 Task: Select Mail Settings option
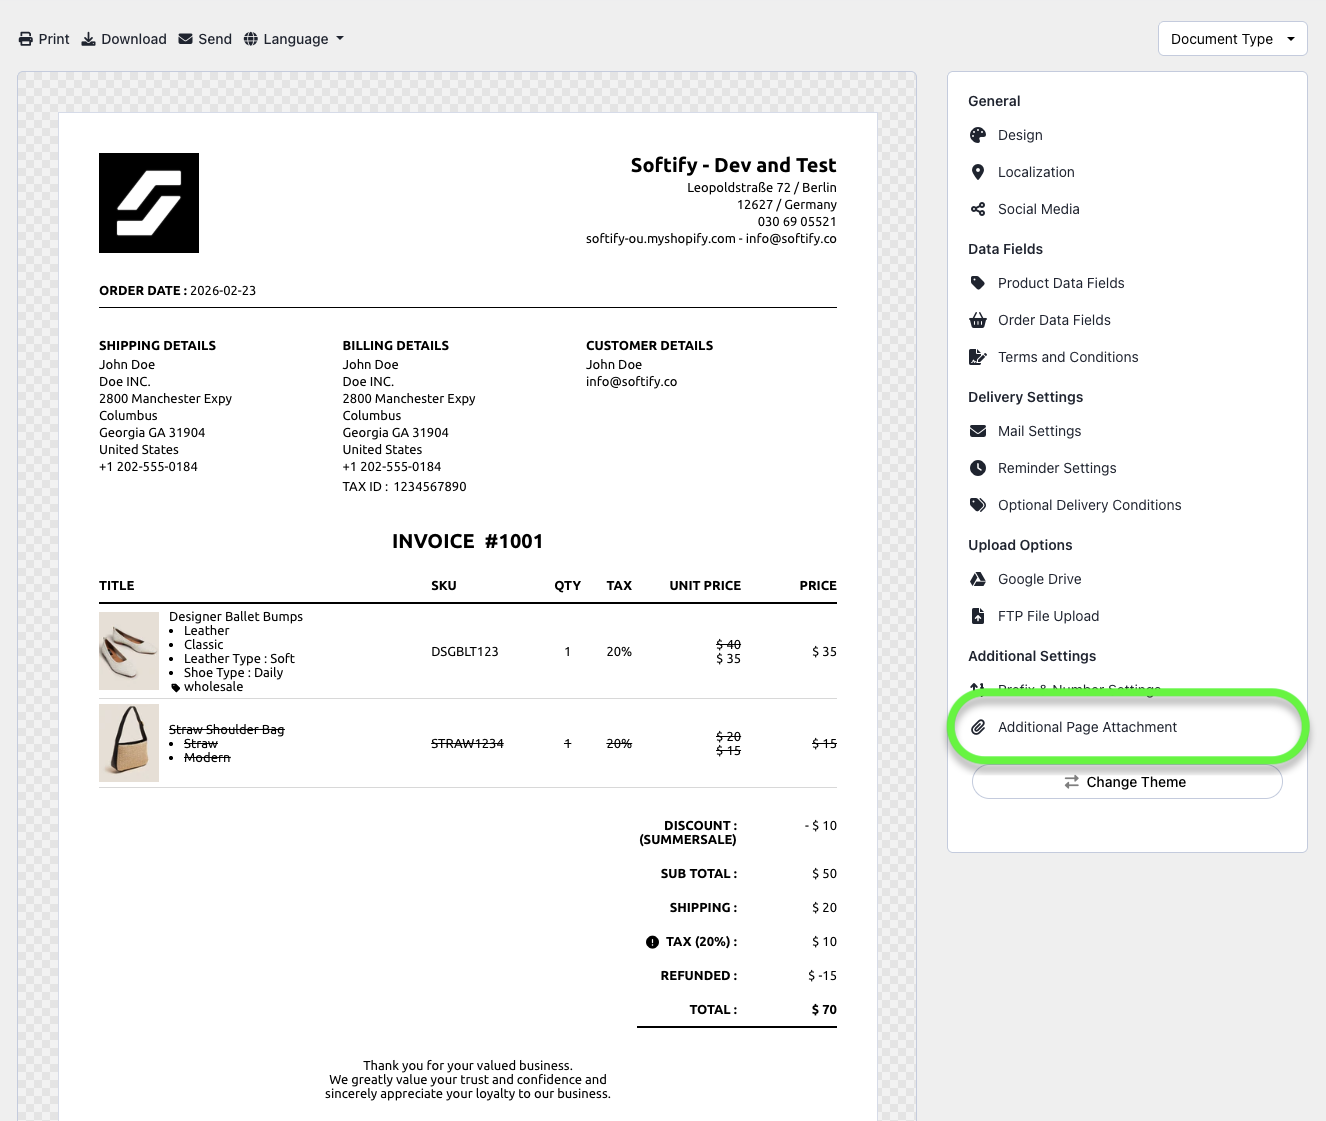(x=1039, y=431)
